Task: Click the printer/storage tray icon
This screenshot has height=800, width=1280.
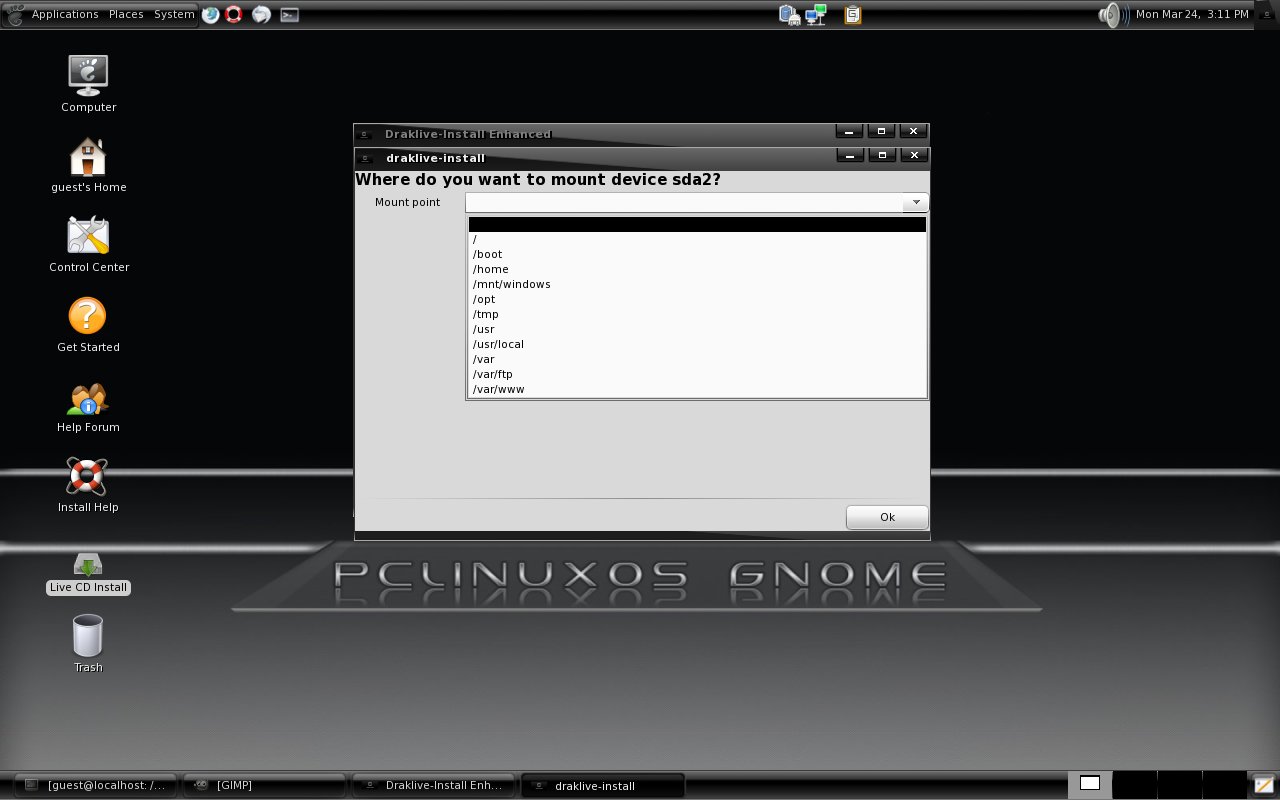Action: (789, 14)
